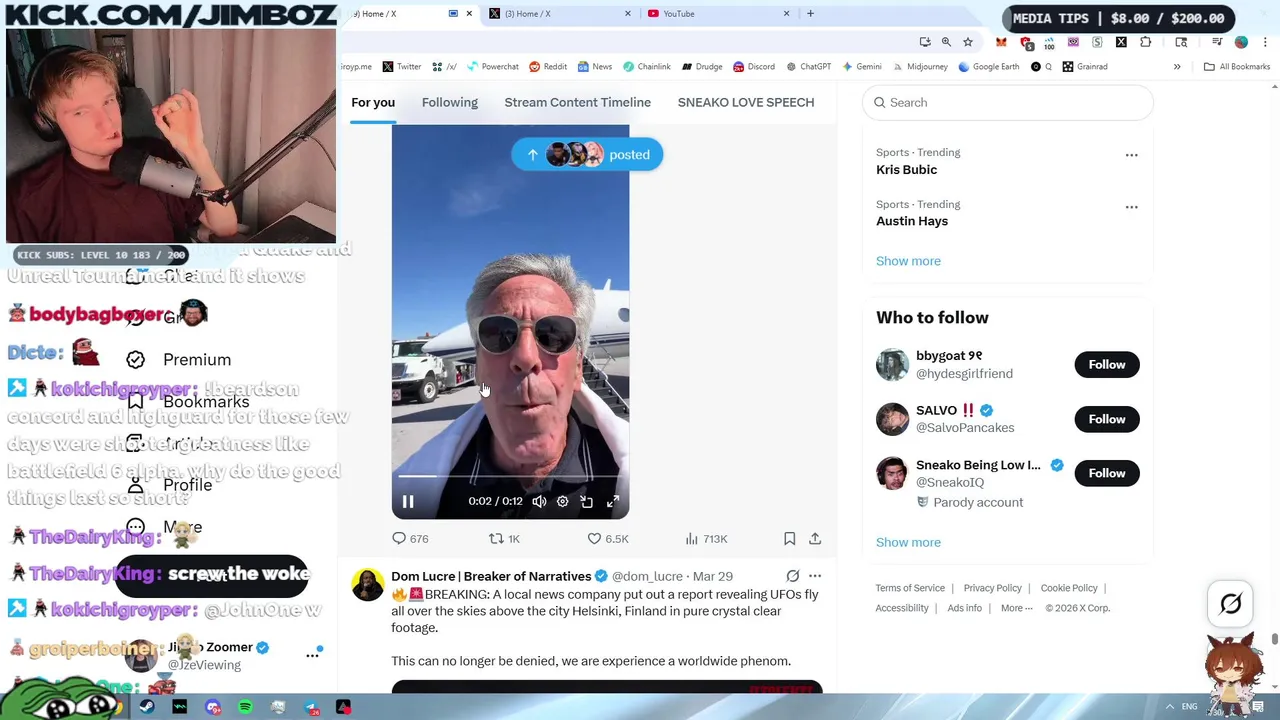
Task: Open Profile in X sidebar
Action: (172, 485)
